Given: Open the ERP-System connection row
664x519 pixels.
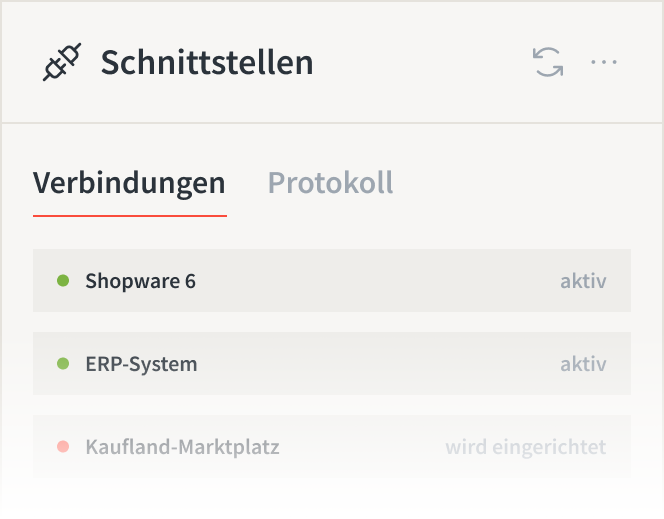Looking at the screenshot, I should [332, 364].
